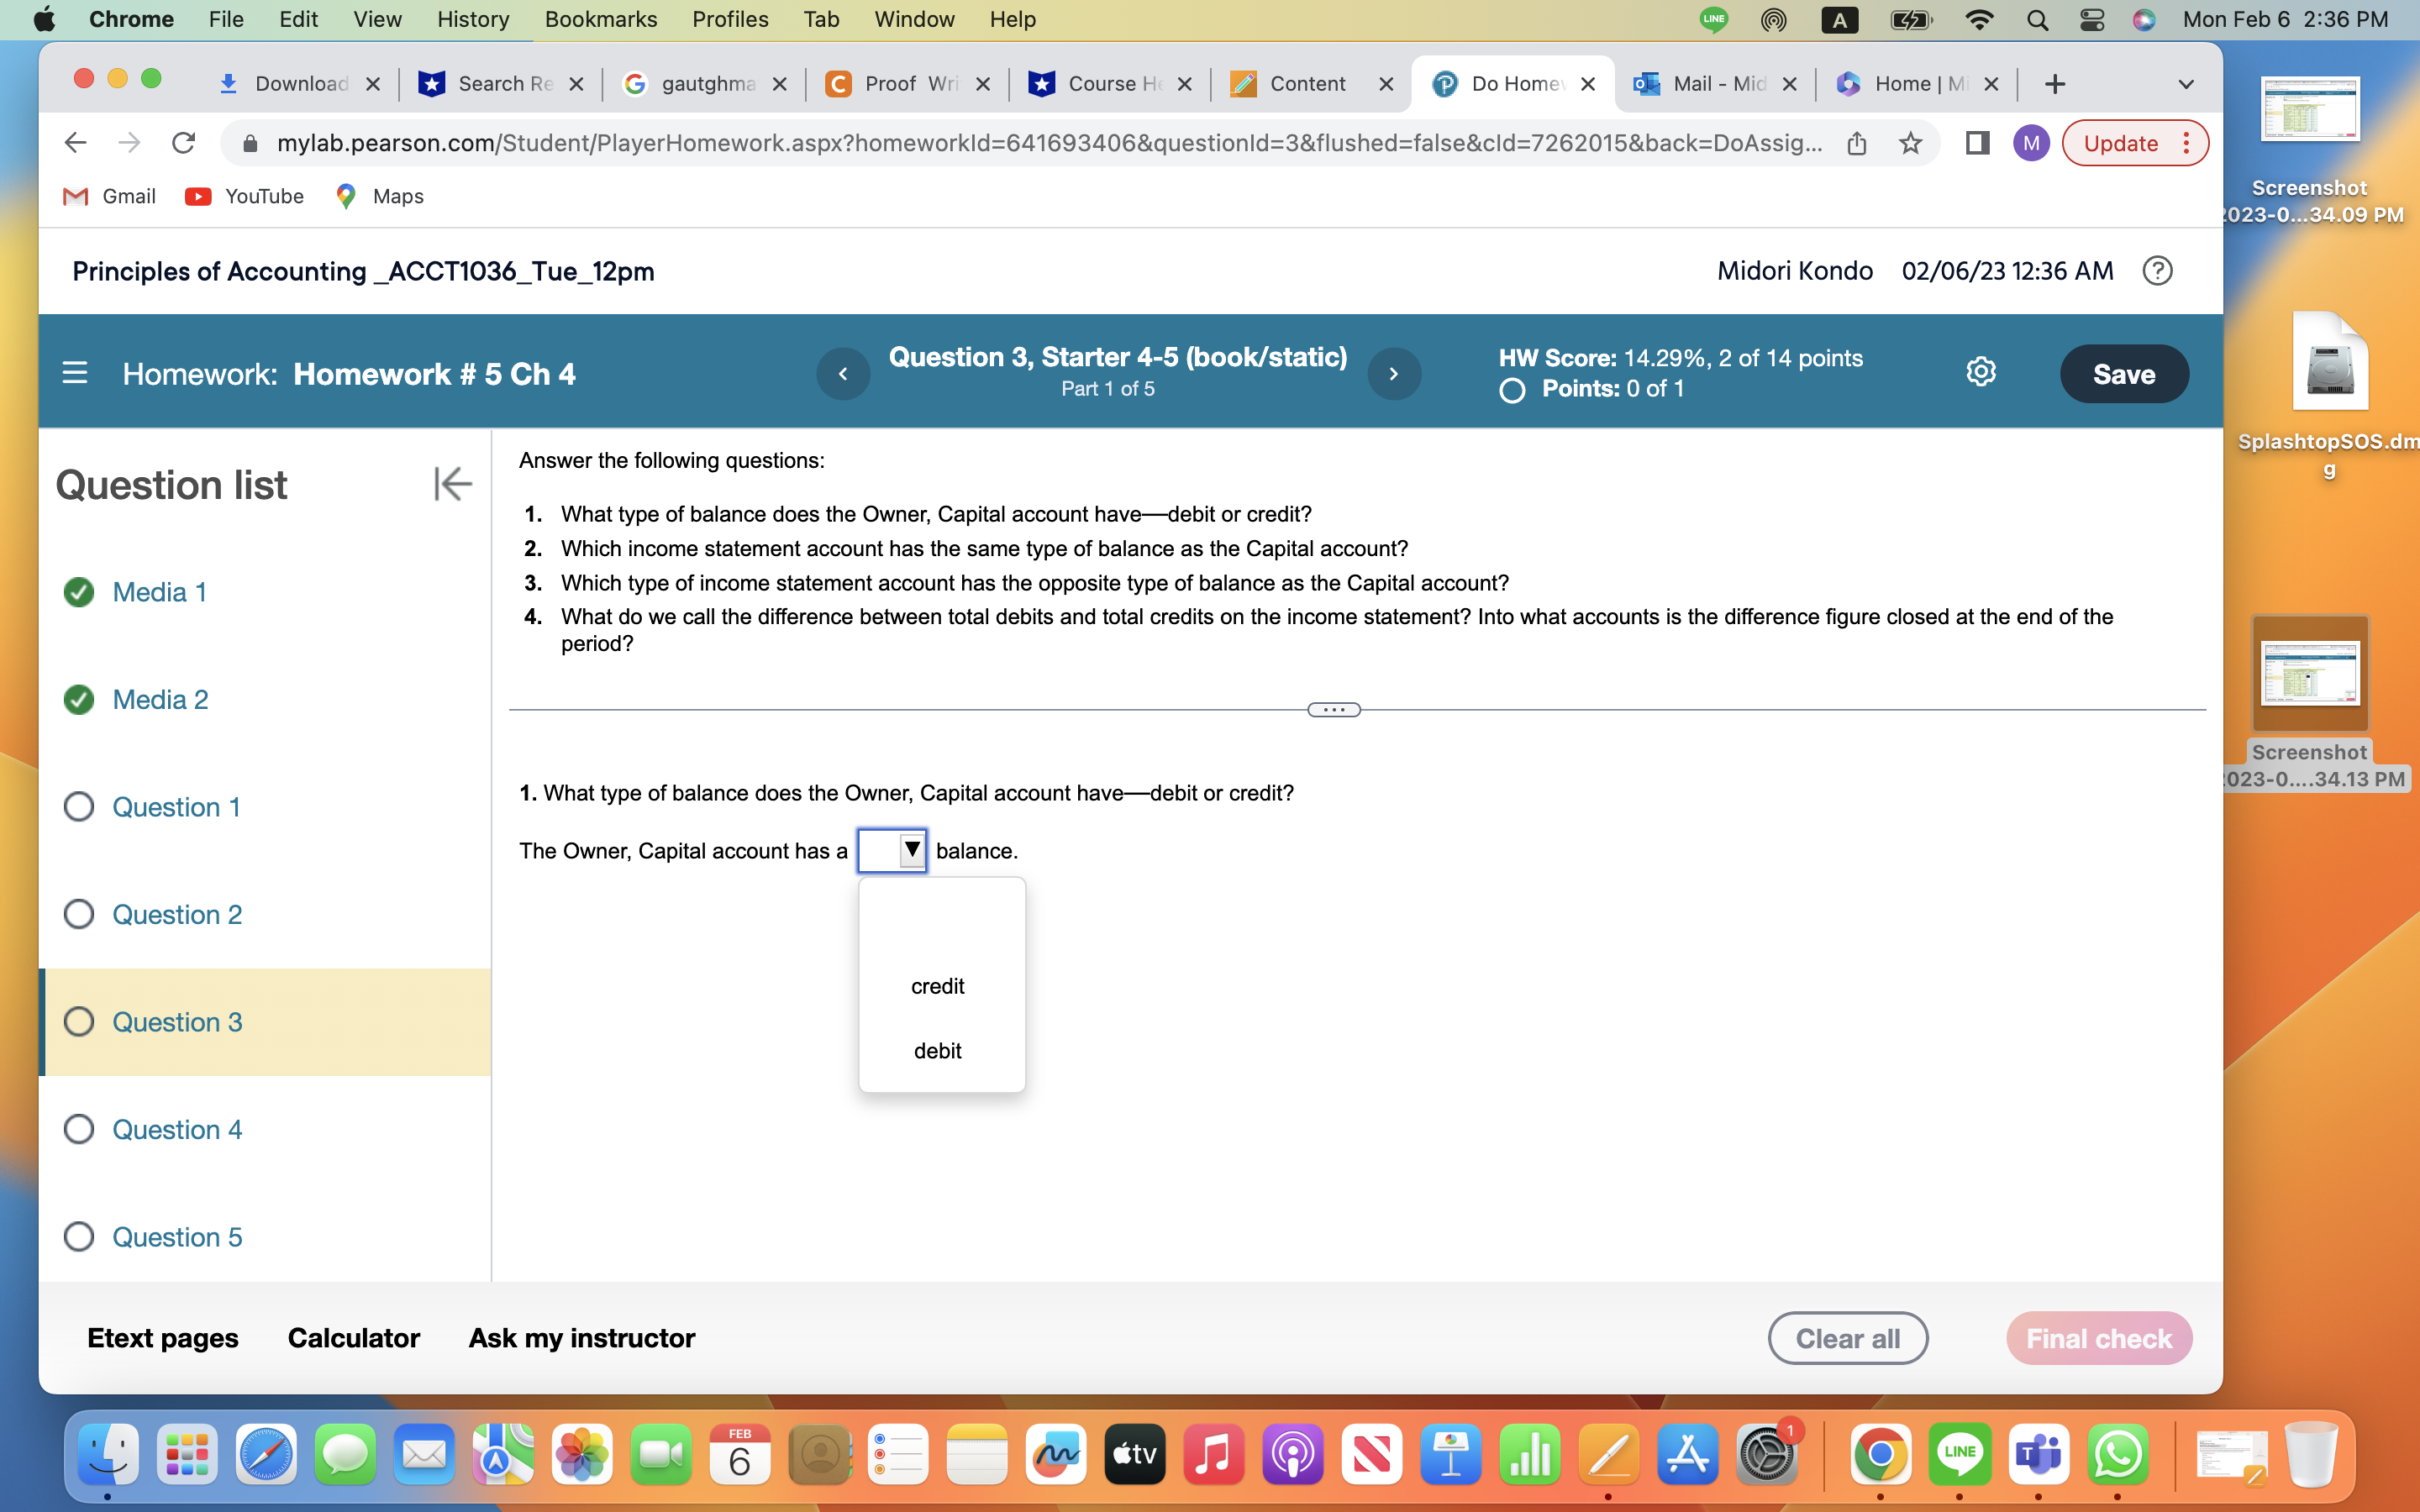This screenshot has width=2420, height=1512.
Task: Select Question 1 radio button
Action: (79, 806)
